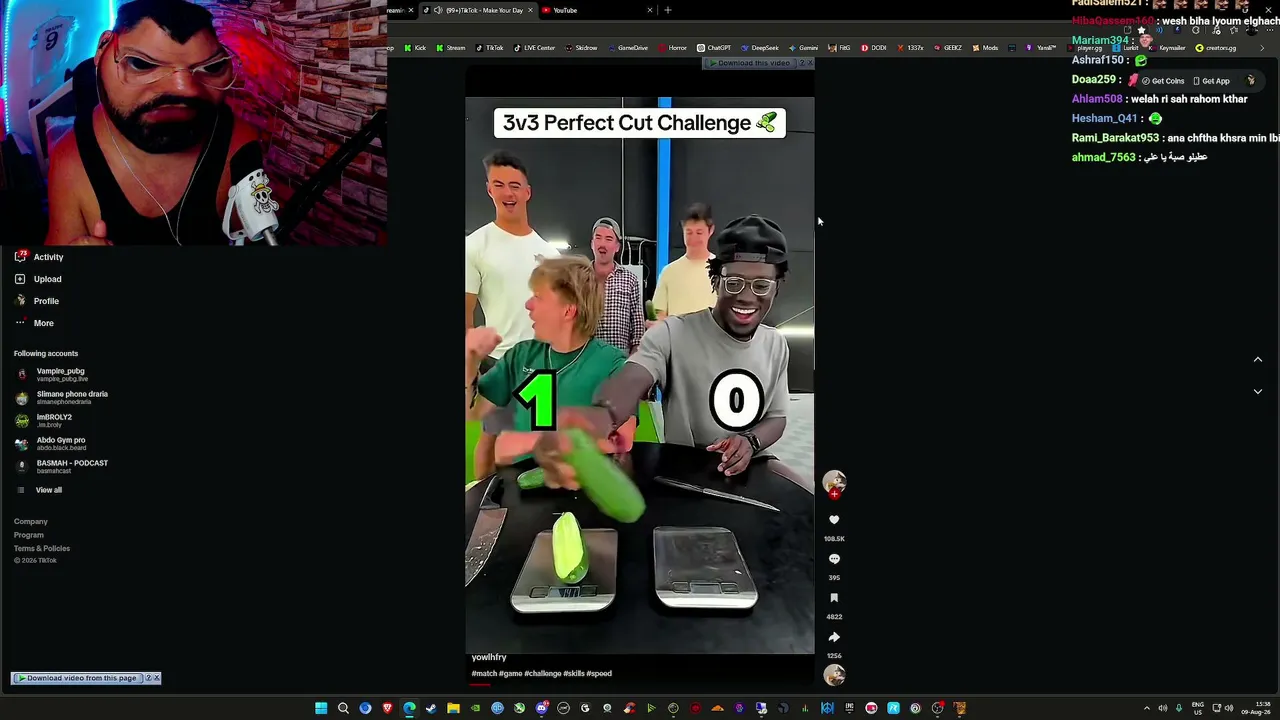Screen dimensions: 1280x720
Task: Click the #speed hashtag in caption
Action: tap(599, 674)
